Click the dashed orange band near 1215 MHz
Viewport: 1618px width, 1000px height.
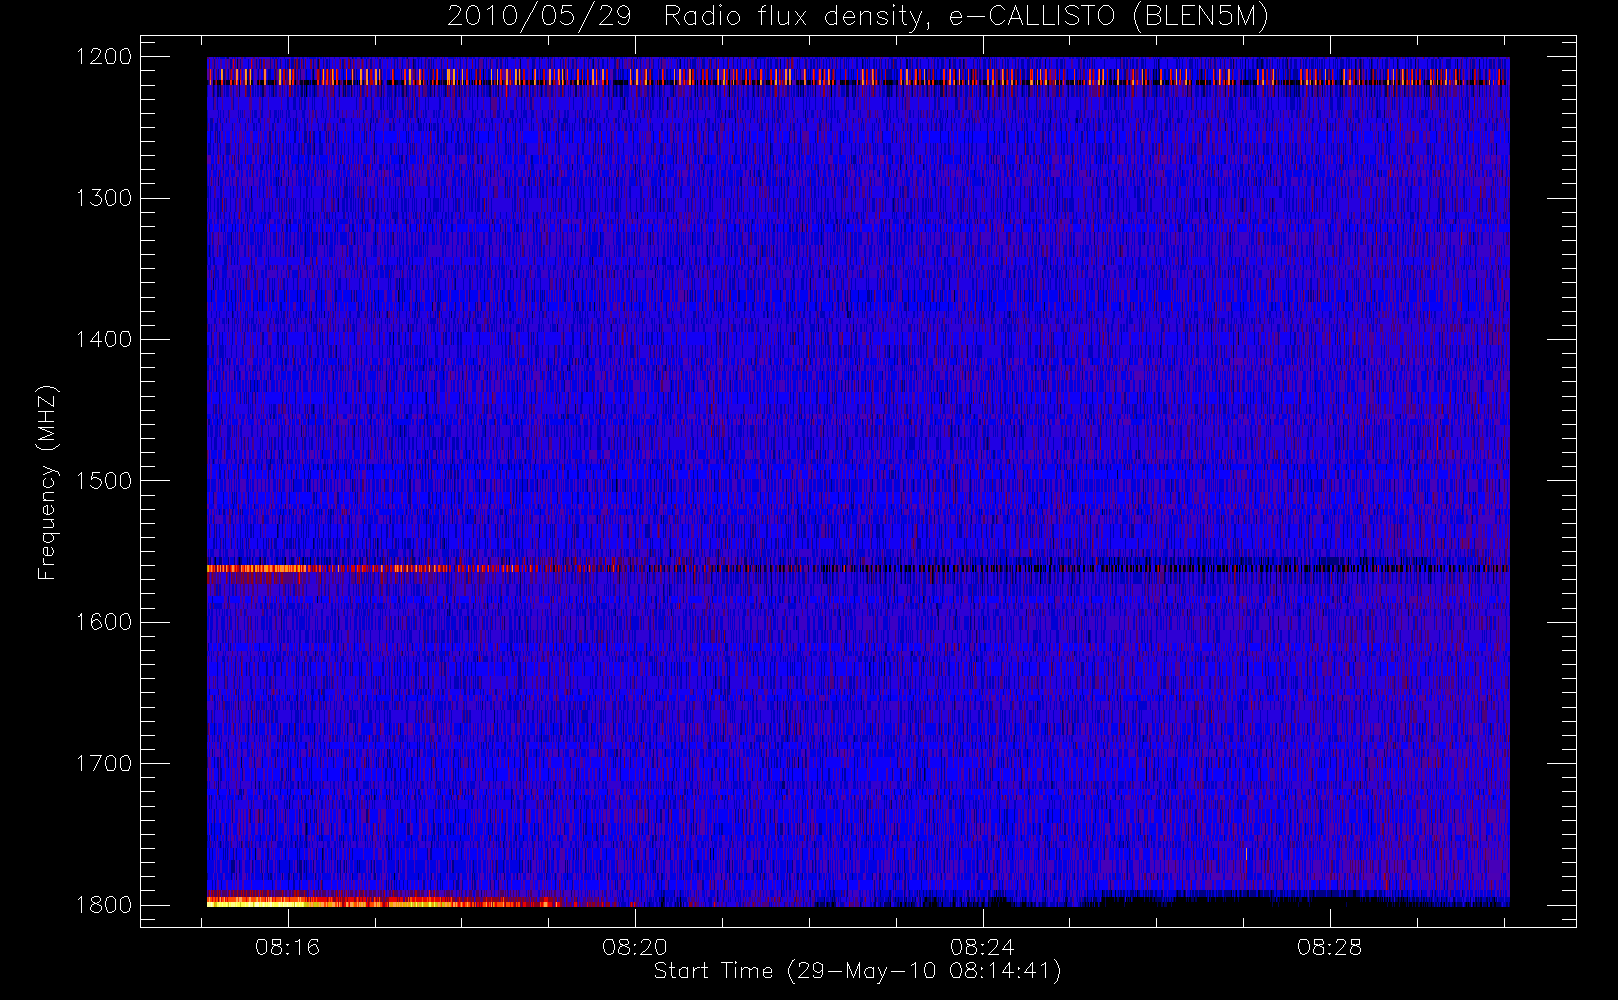pyautogui.click(x=857, y=77)
